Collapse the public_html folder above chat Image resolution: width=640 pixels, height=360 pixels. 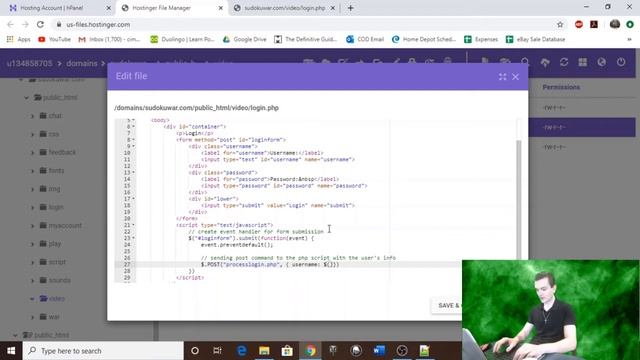(26, 98)
